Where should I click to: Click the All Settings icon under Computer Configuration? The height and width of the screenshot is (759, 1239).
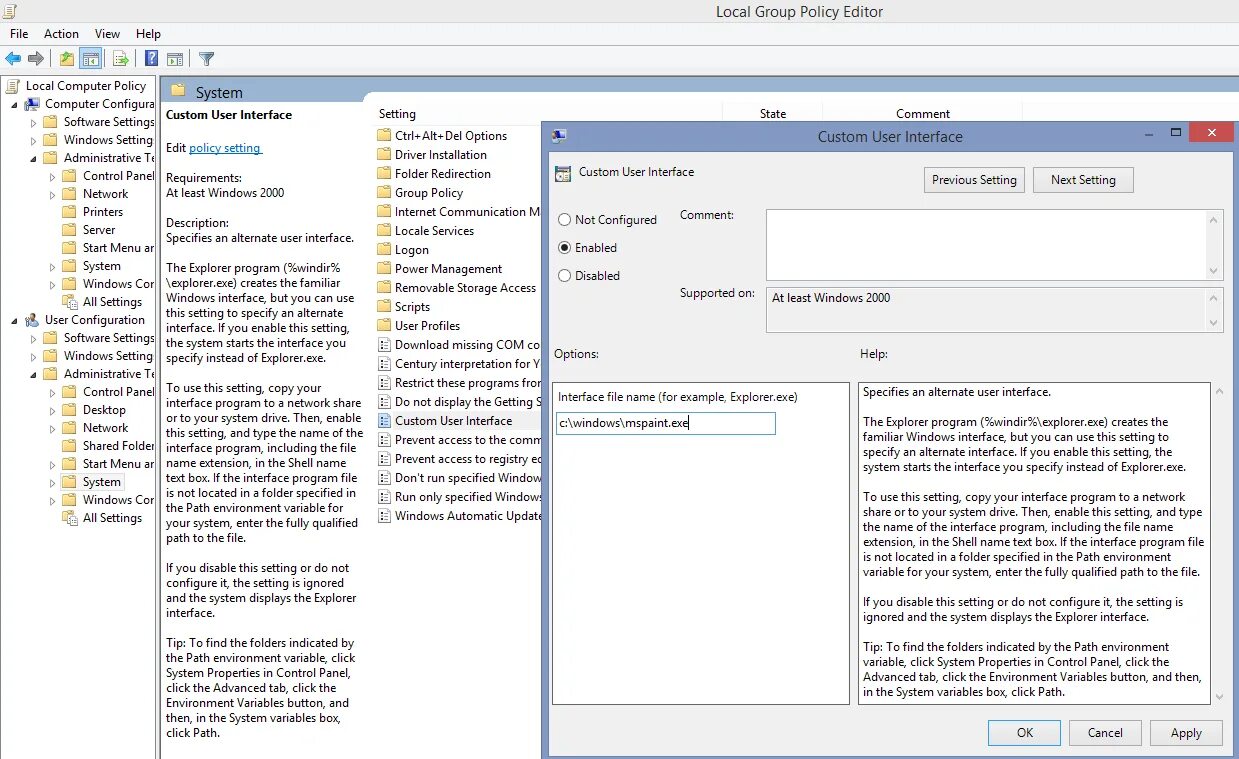tap(69, 302)
